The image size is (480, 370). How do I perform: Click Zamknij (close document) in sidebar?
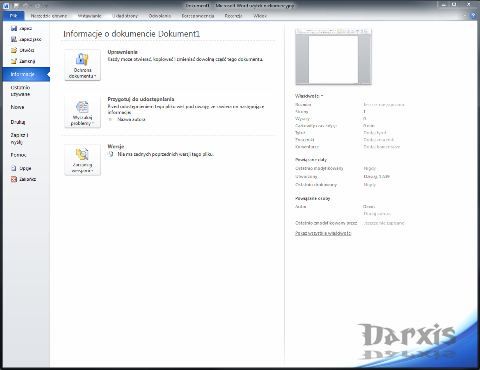23,61
